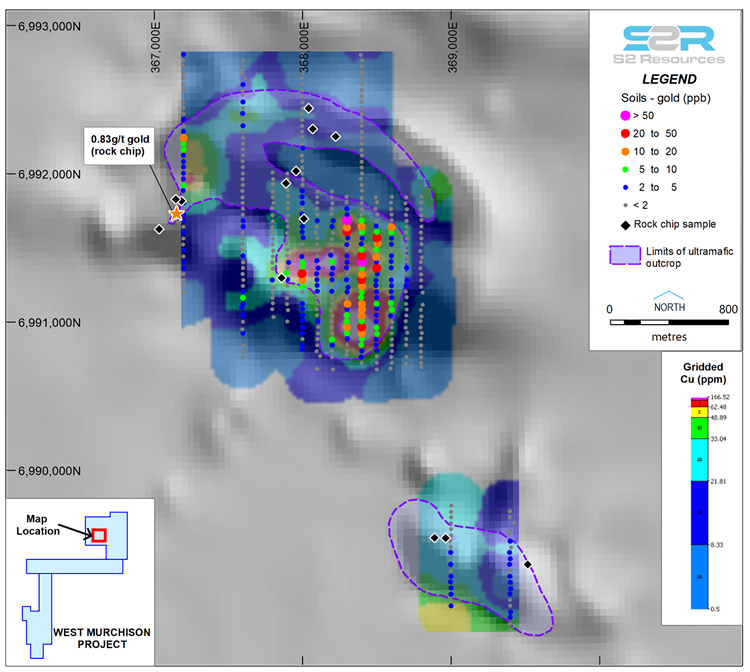
Task: Pick the blue 2 to 5 legend dot
Action: 625,187
